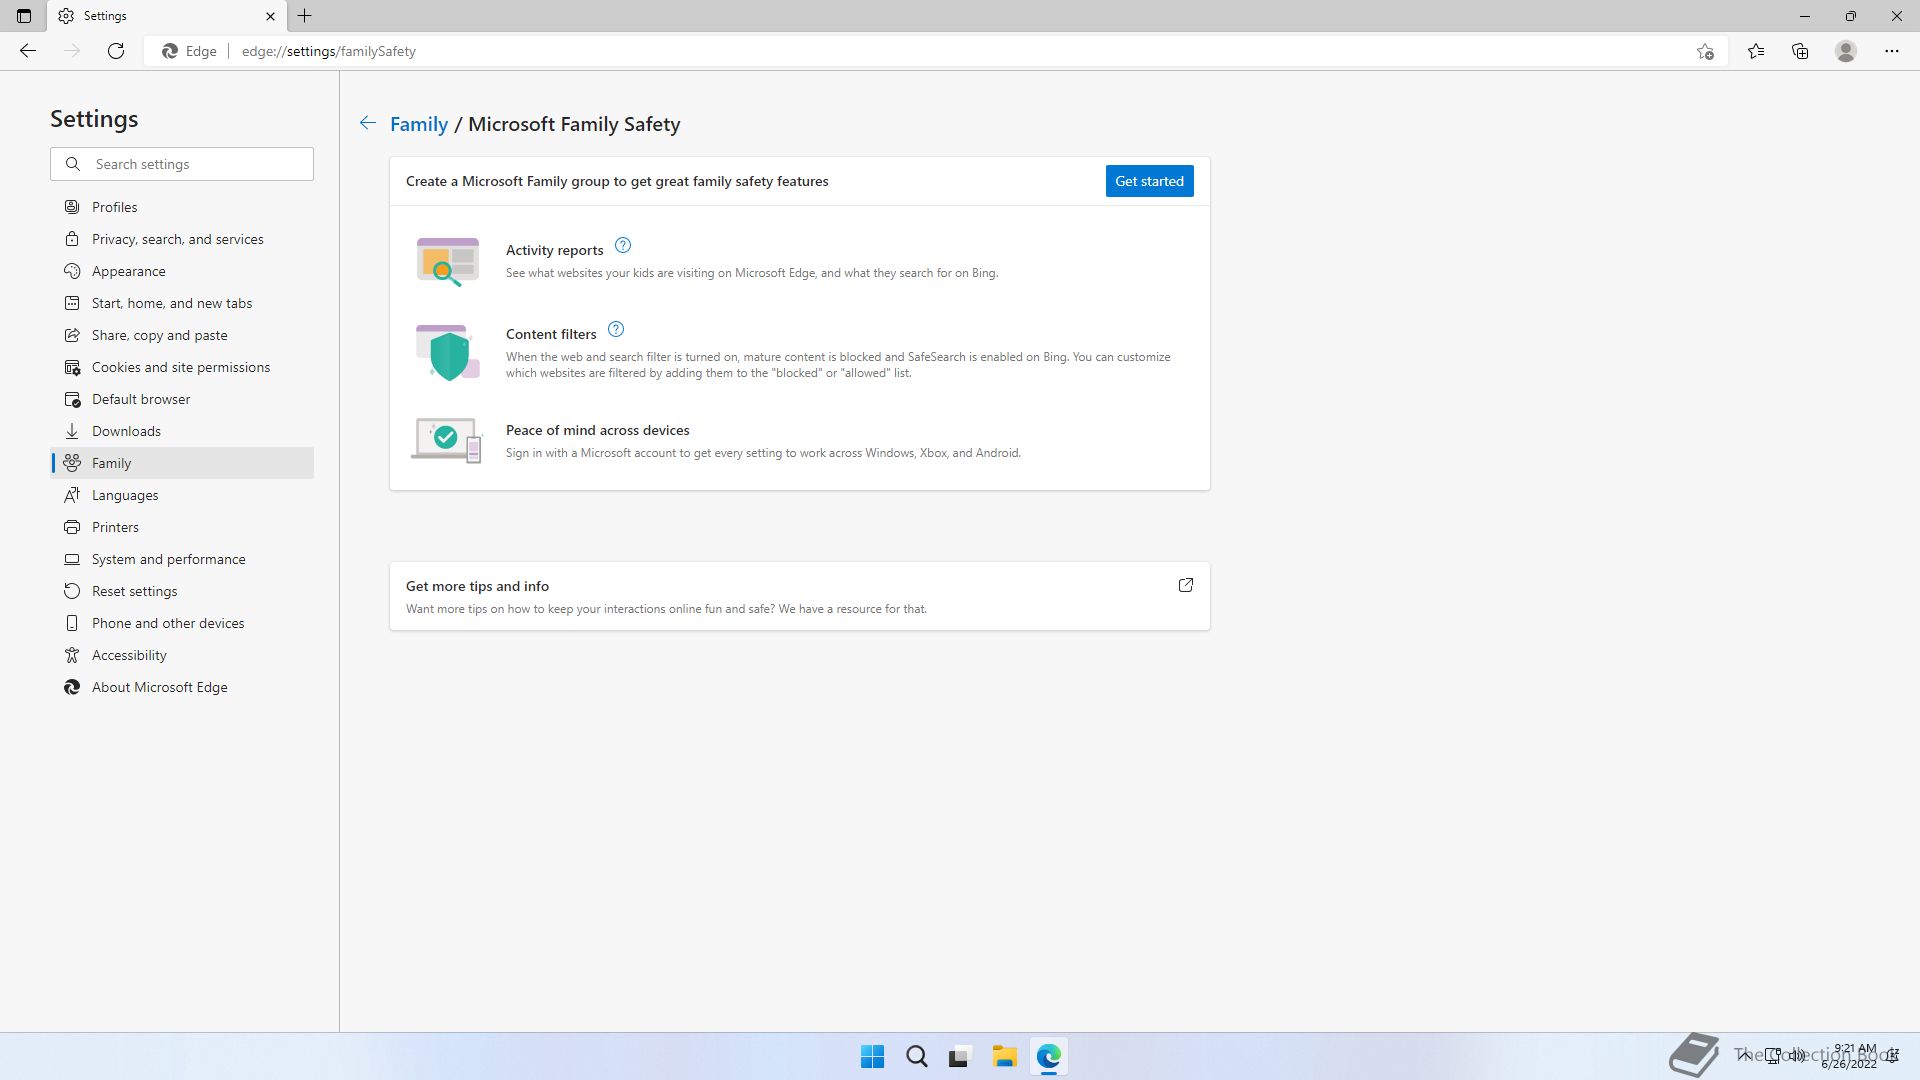Click the Activity reports heading text
The height and width of the screenshot is (1080, 1920).
(x=554, y=250)
